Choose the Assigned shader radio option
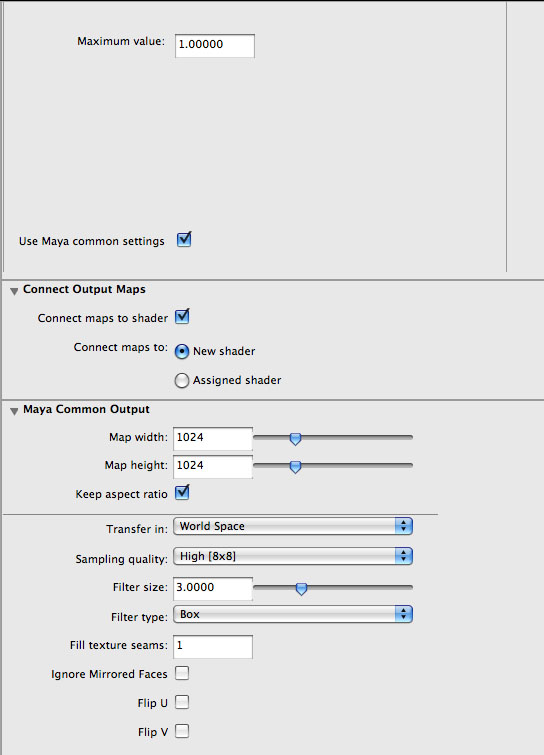The height and width of the screenshot is (755, 544). tap(181, 380)
